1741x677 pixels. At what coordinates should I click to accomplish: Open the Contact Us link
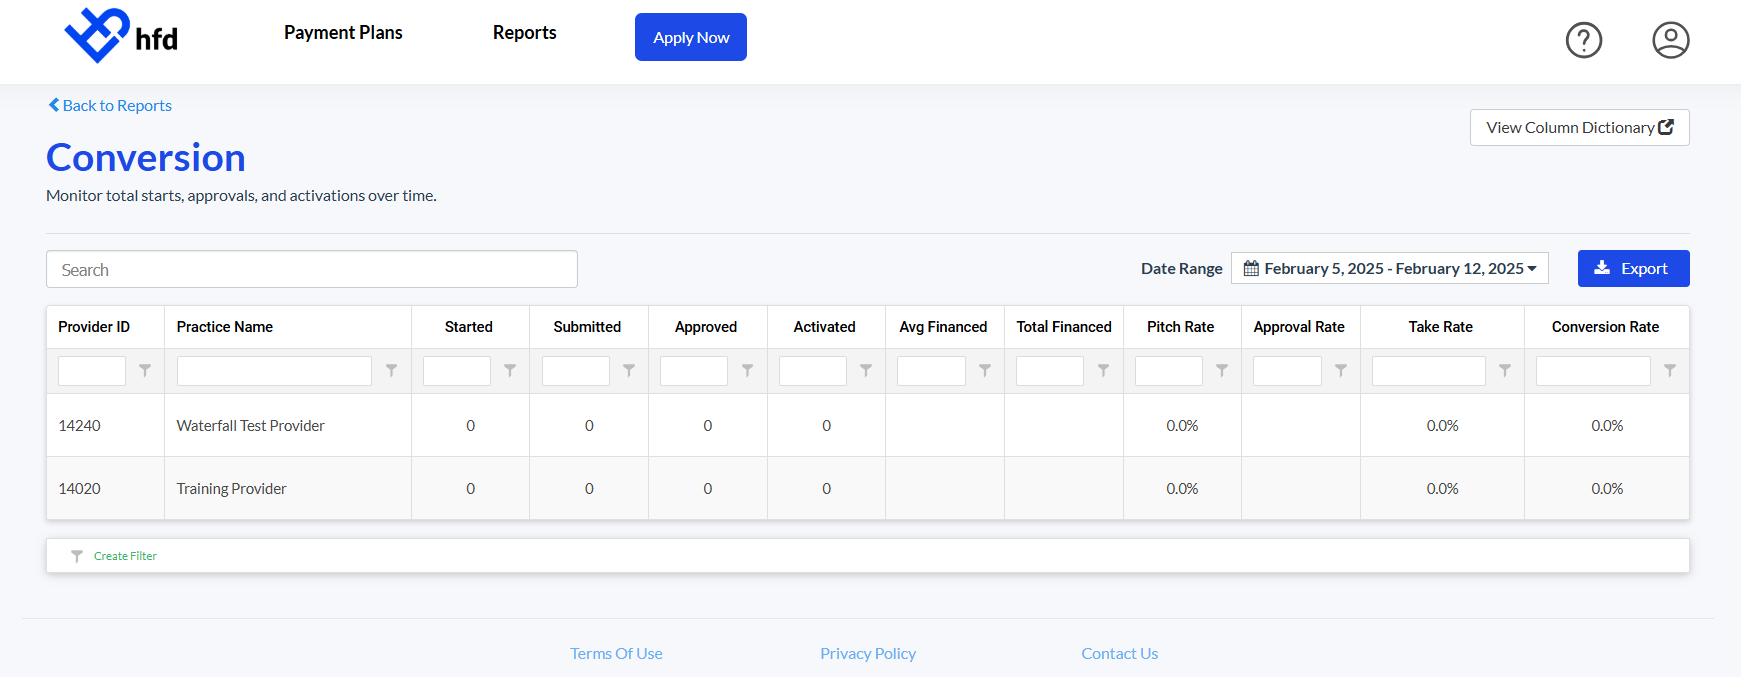(x=1120, y=653)
